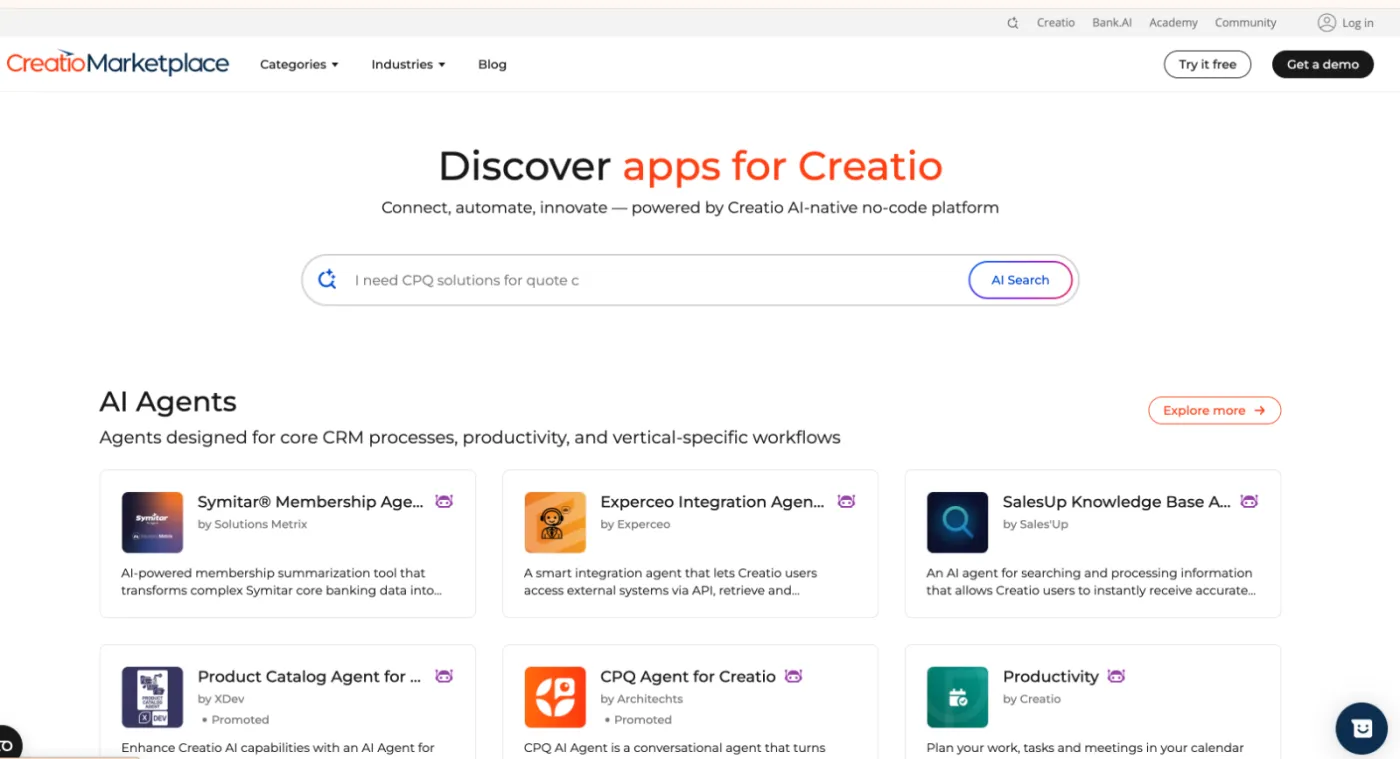This screenshot has height=759, width=1400.
Task: Click the 'by Sales'Up' developer text
Action: click(1035, 524)
